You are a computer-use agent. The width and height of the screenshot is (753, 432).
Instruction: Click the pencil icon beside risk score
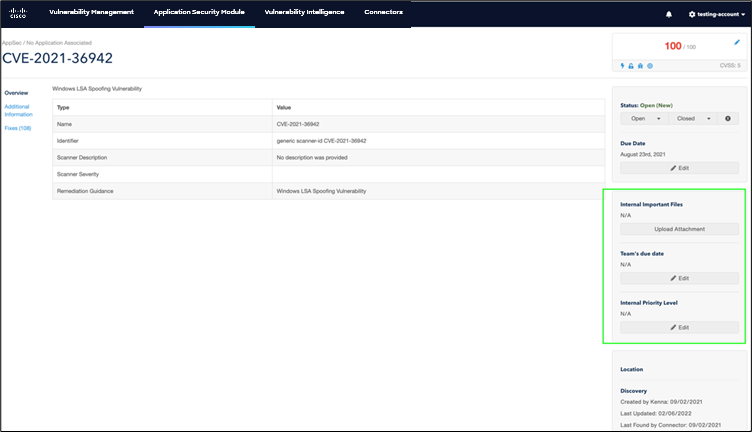[737, 43]
